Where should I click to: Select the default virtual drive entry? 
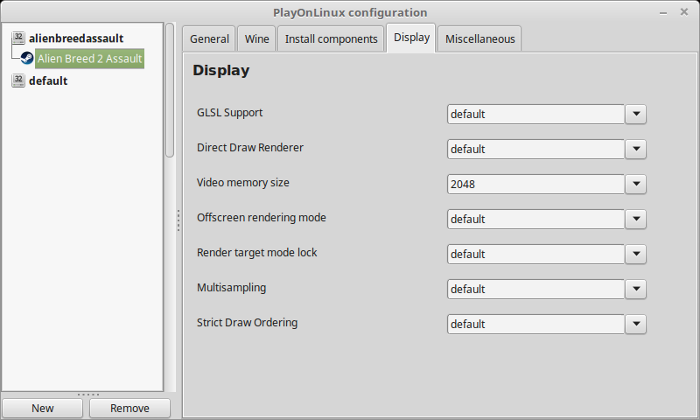point(48,81)
